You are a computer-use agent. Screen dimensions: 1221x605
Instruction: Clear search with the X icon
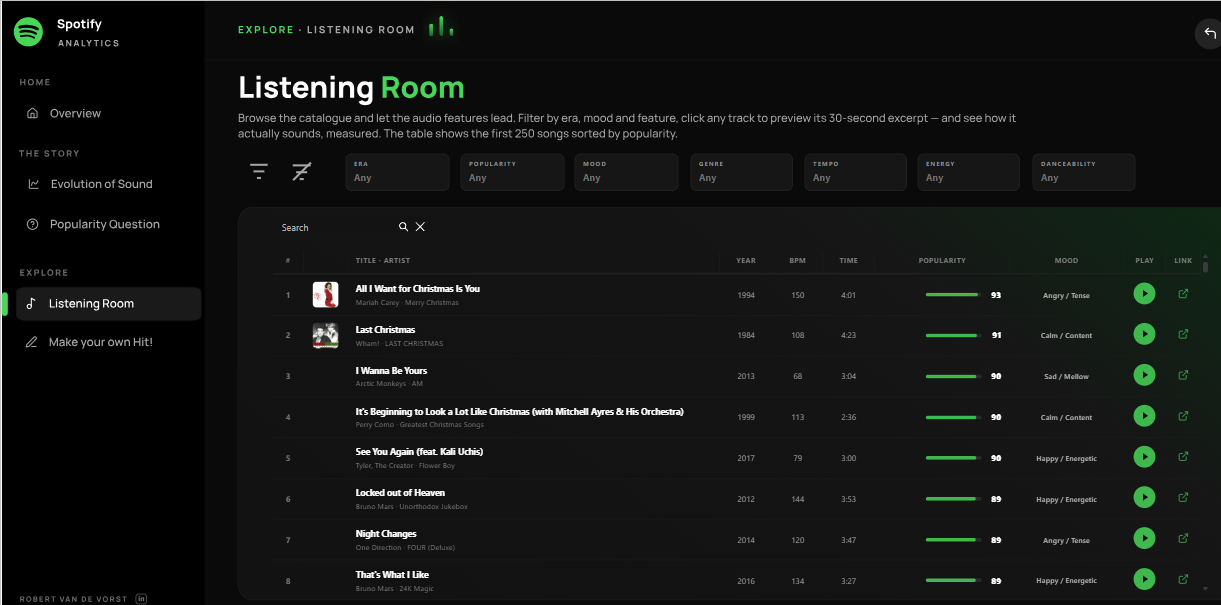(x=420, y=227)
